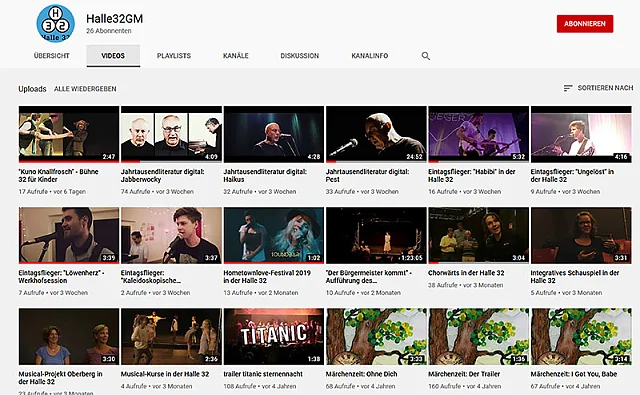Click the title Märchenzeit: Ohne Dich

[x=361, y=374]
